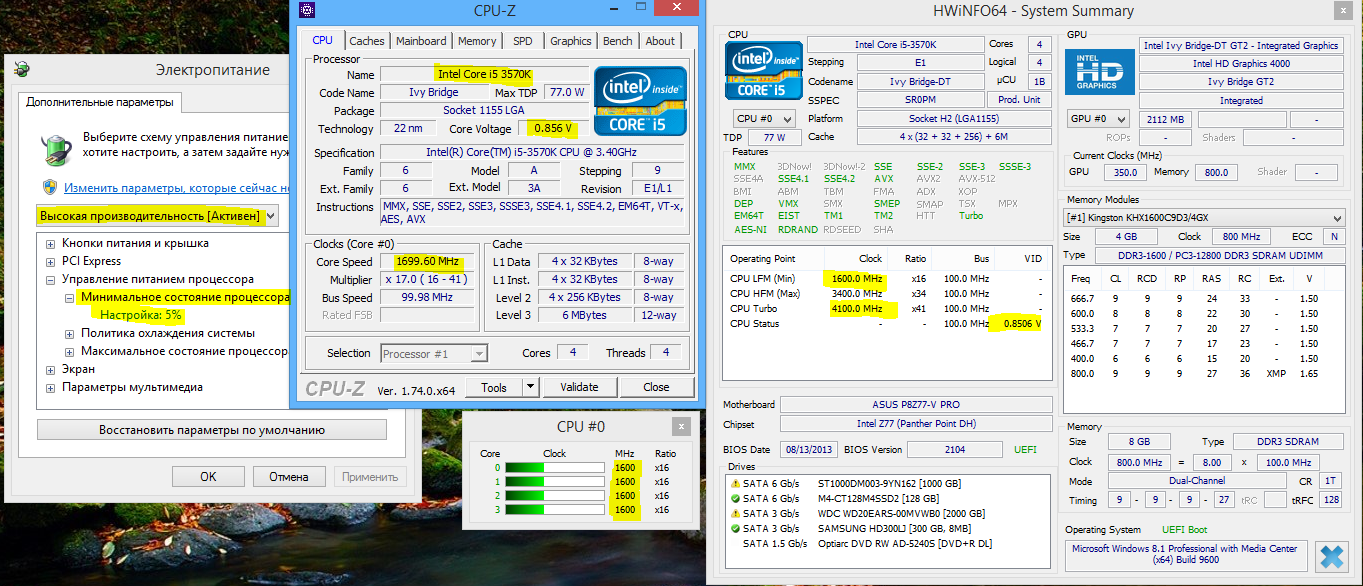Screen dimensions: 1363x586
Task: Select the "Настройка: 5%" setting item
Action: 139,315
